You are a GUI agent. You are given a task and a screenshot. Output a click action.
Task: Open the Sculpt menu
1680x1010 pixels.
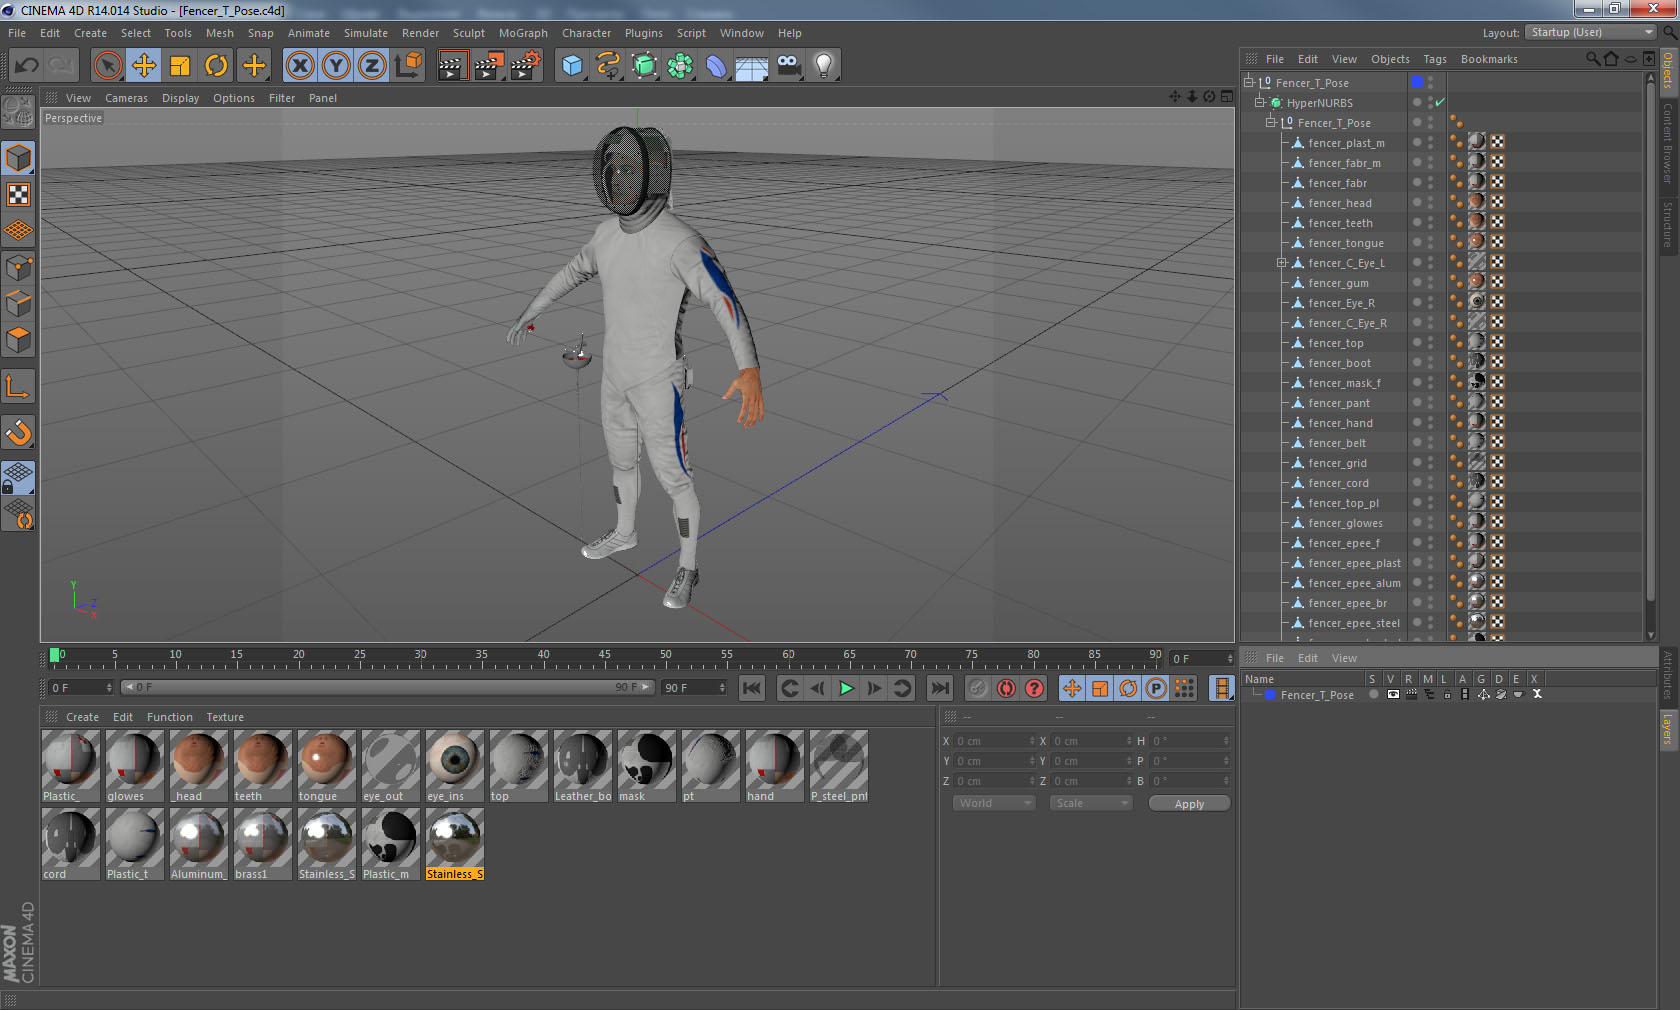468,33
